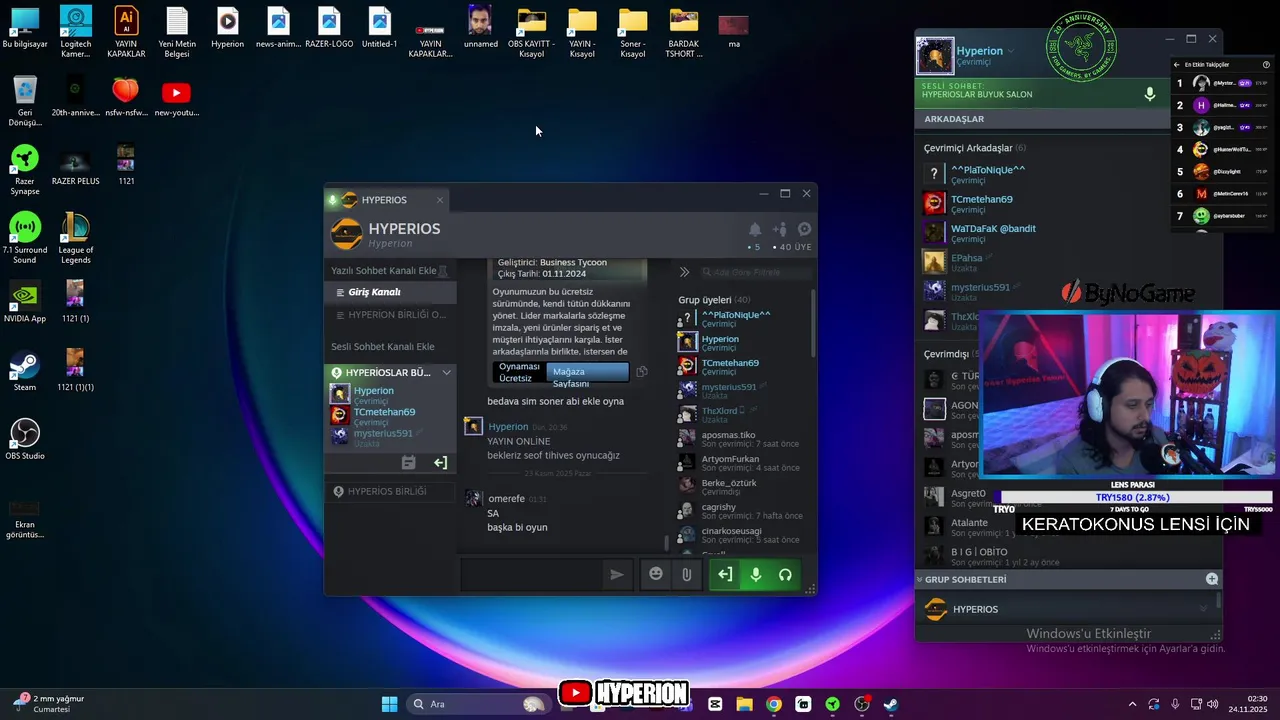Image resolution: width=1280 pixels, height=720 pixels.
Task: Select ArtyomFurkan in group members
Action: pyautogui.click(x=740, y=463)
